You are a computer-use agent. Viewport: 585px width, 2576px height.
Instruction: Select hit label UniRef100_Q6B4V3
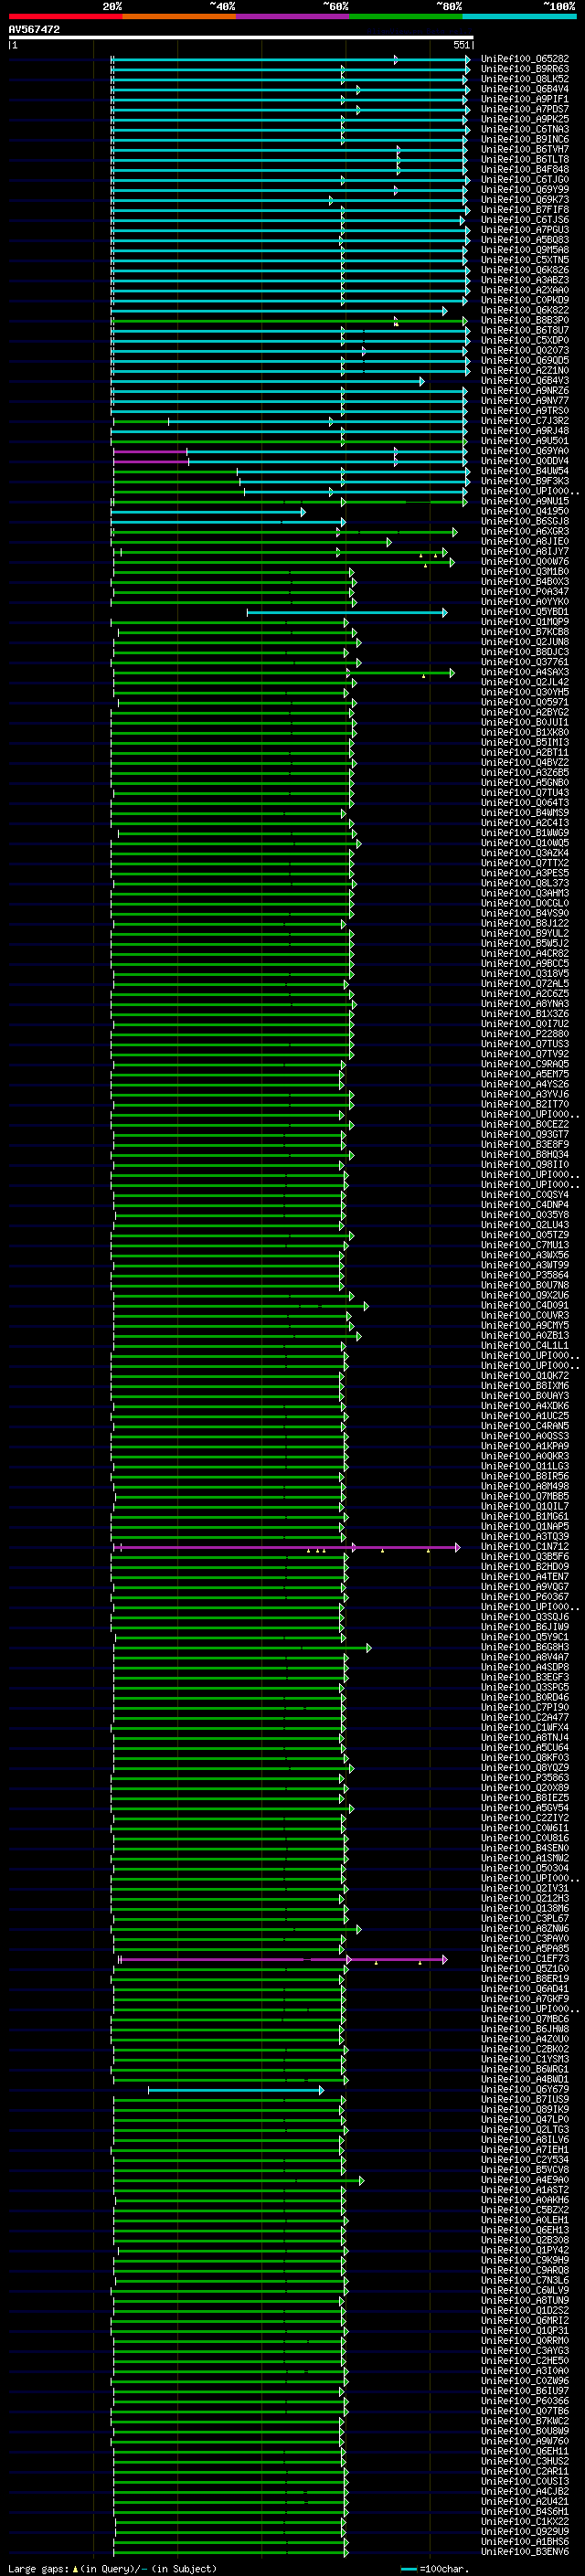click(x=525, y=381)
